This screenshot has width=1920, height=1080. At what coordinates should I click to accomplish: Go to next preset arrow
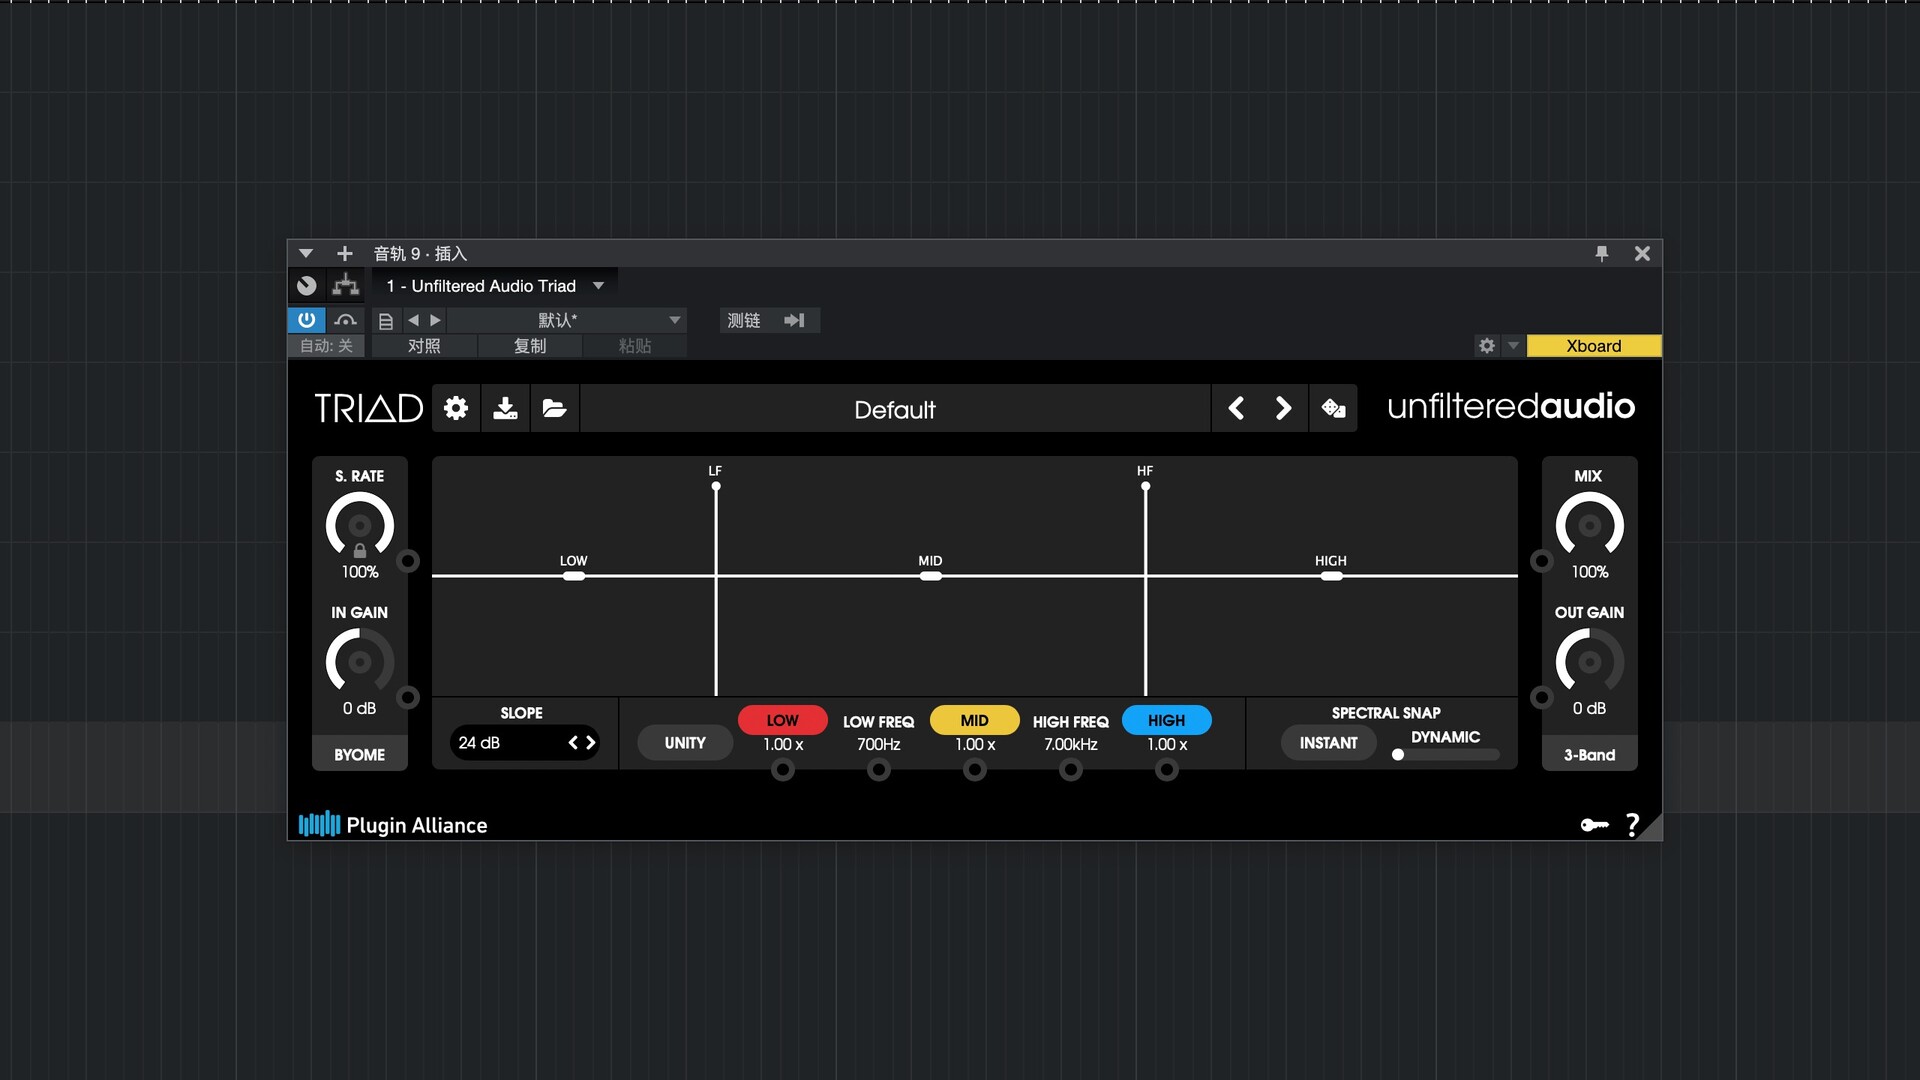[x=1284, y=408]
